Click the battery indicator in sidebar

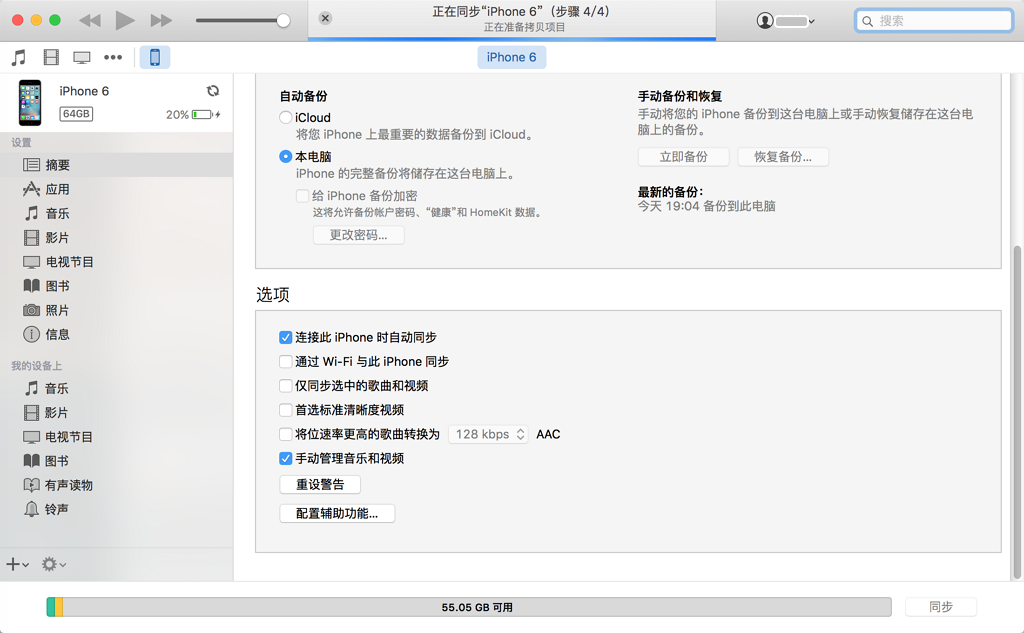(x=203, y=114)
